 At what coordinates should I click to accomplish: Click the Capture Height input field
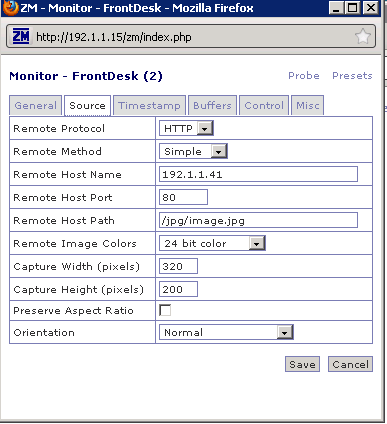pos(178,289)
